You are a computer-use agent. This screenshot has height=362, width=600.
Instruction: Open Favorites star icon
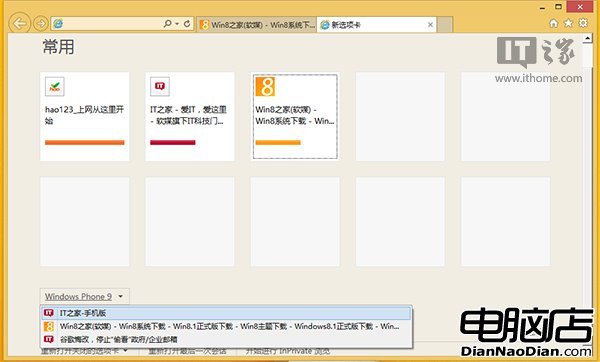click(569, 23)
